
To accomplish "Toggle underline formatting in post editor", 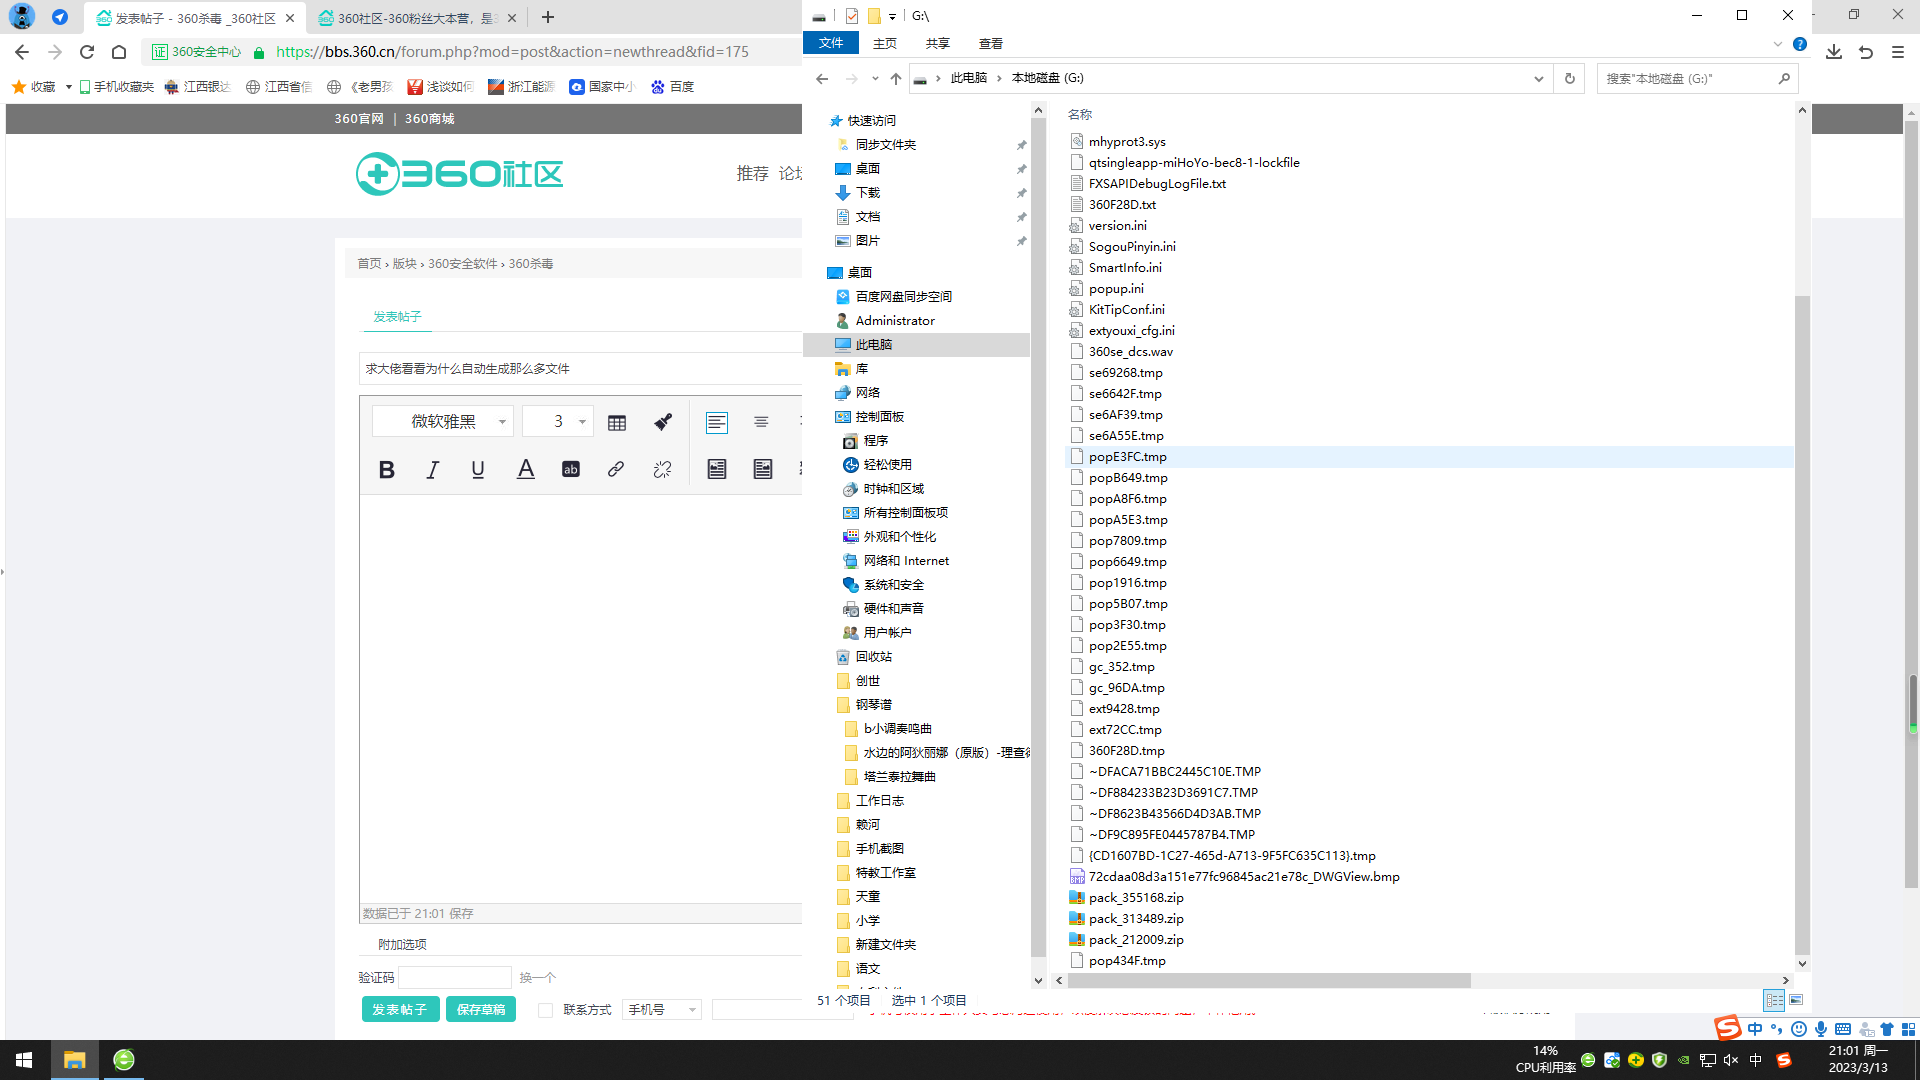I will click(478, 470).
